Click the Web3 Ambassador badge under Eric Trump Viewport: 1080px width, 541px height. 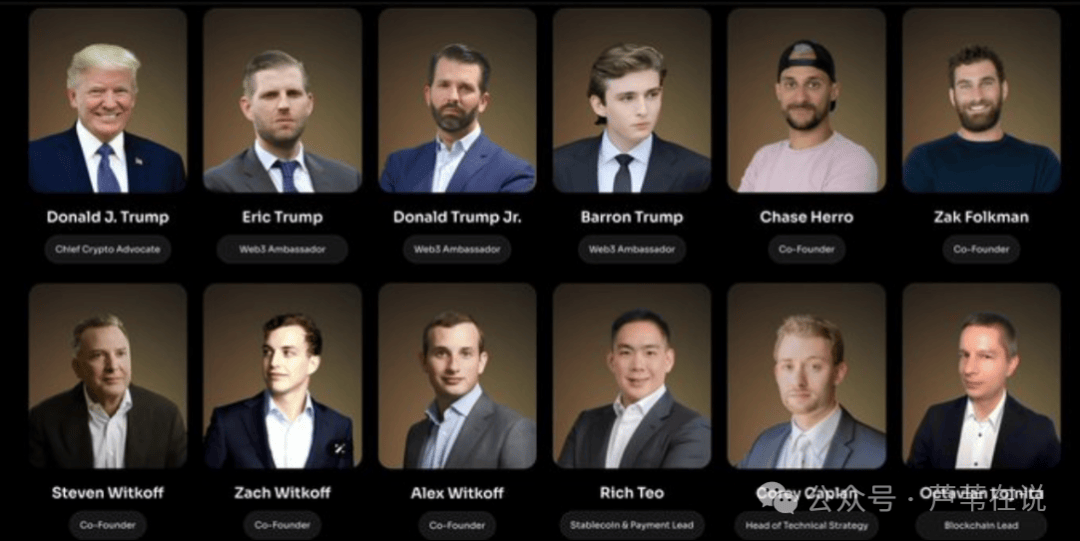282,249
